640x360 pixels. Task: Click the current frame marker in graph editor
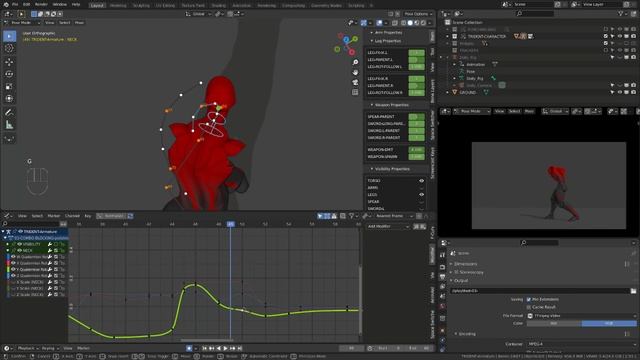click(231, 224)
